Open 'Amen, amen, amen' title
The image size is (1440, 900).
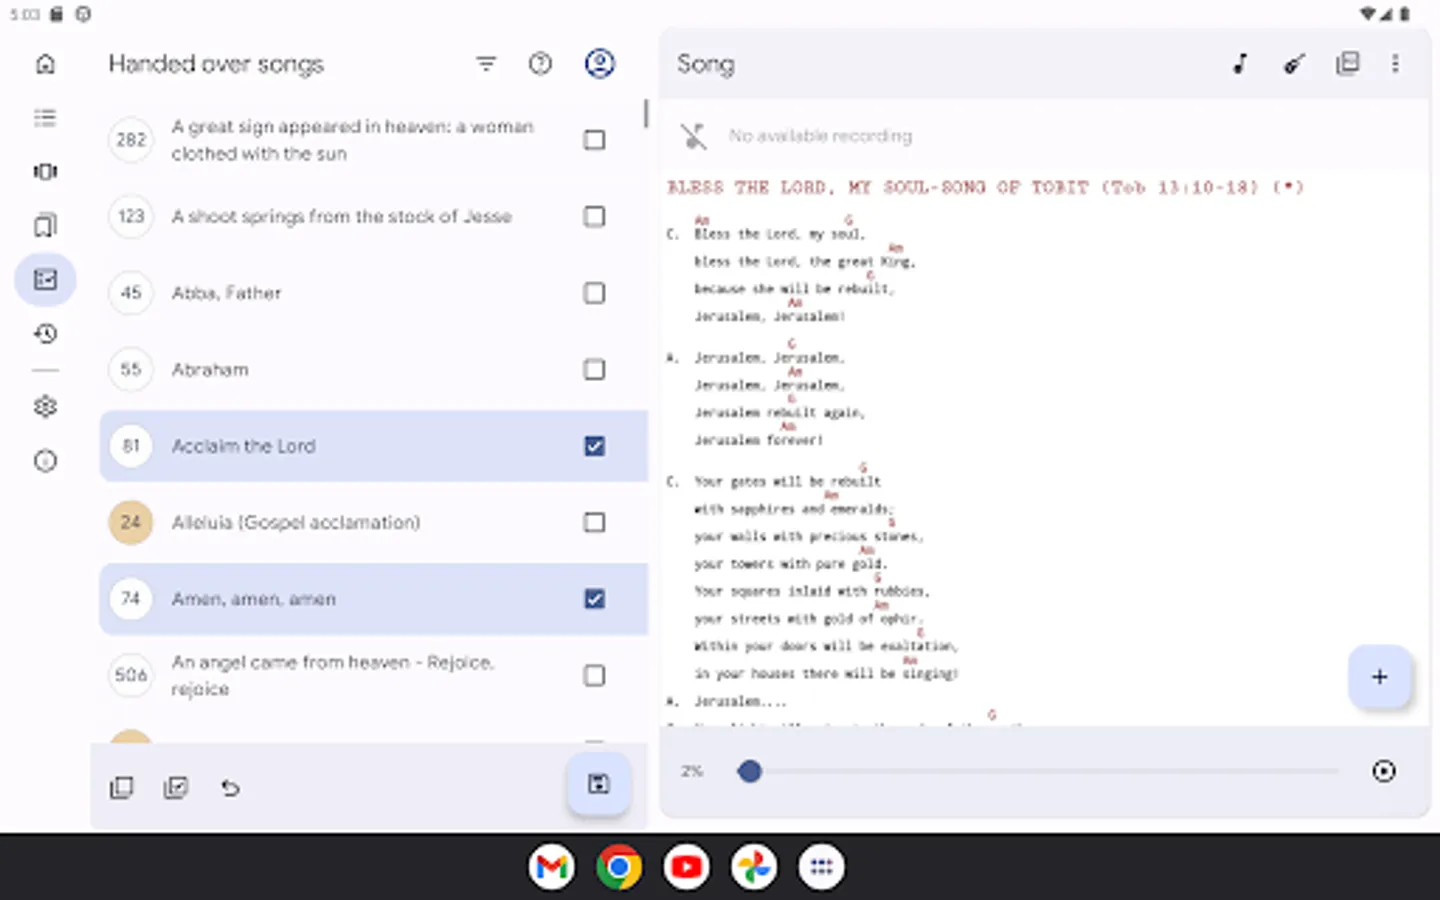point(253,599)
